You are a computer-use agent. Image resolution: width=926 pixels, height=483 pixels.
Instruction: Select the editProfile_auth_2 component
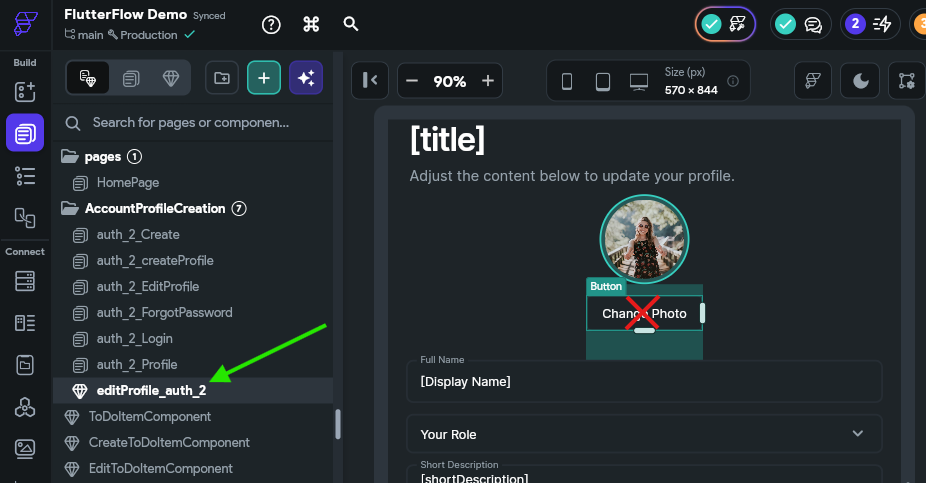193,390
